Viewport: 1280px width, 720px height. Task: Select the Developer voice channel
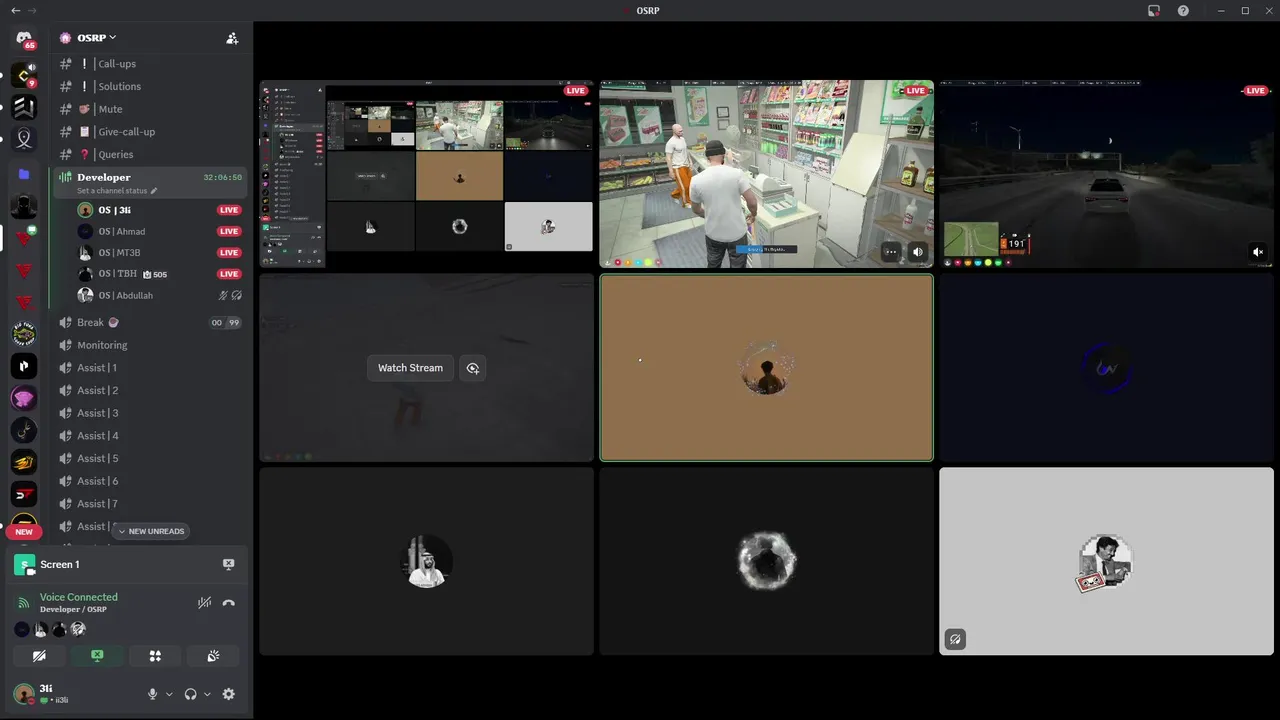point(150,182)
